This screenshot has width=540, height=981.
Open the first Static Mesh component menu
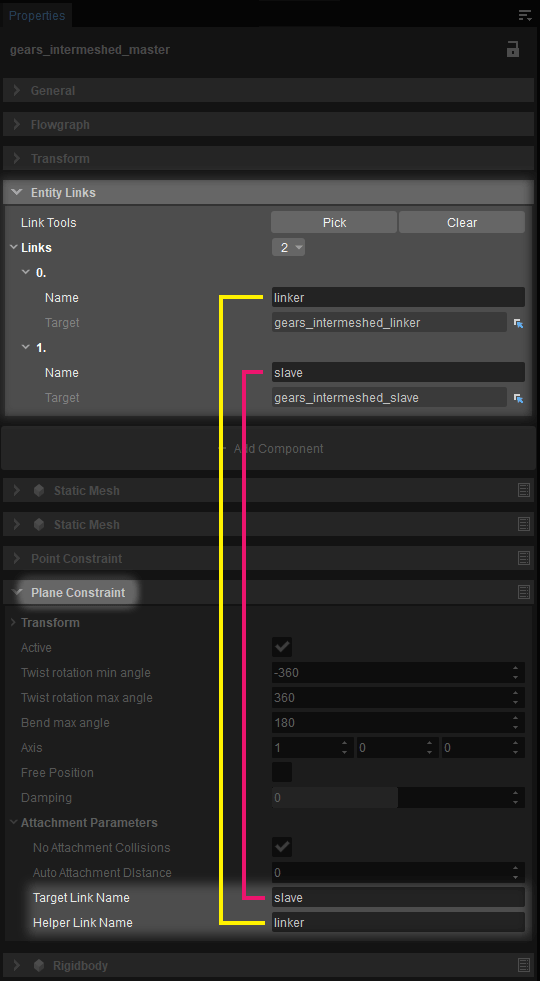coord(524,490)
